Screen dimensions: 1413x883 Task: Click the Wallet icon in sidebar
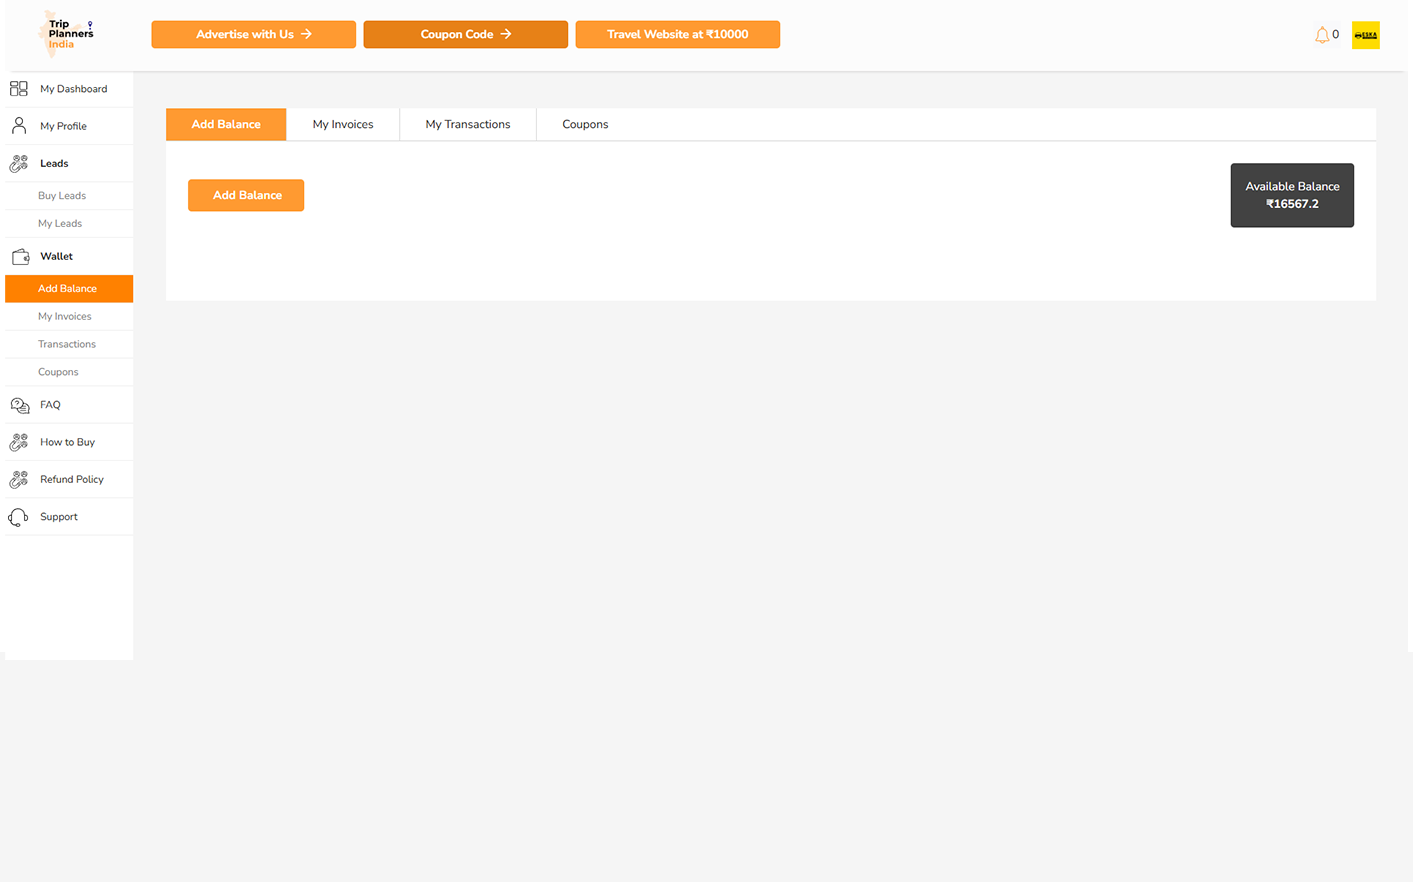20,257
